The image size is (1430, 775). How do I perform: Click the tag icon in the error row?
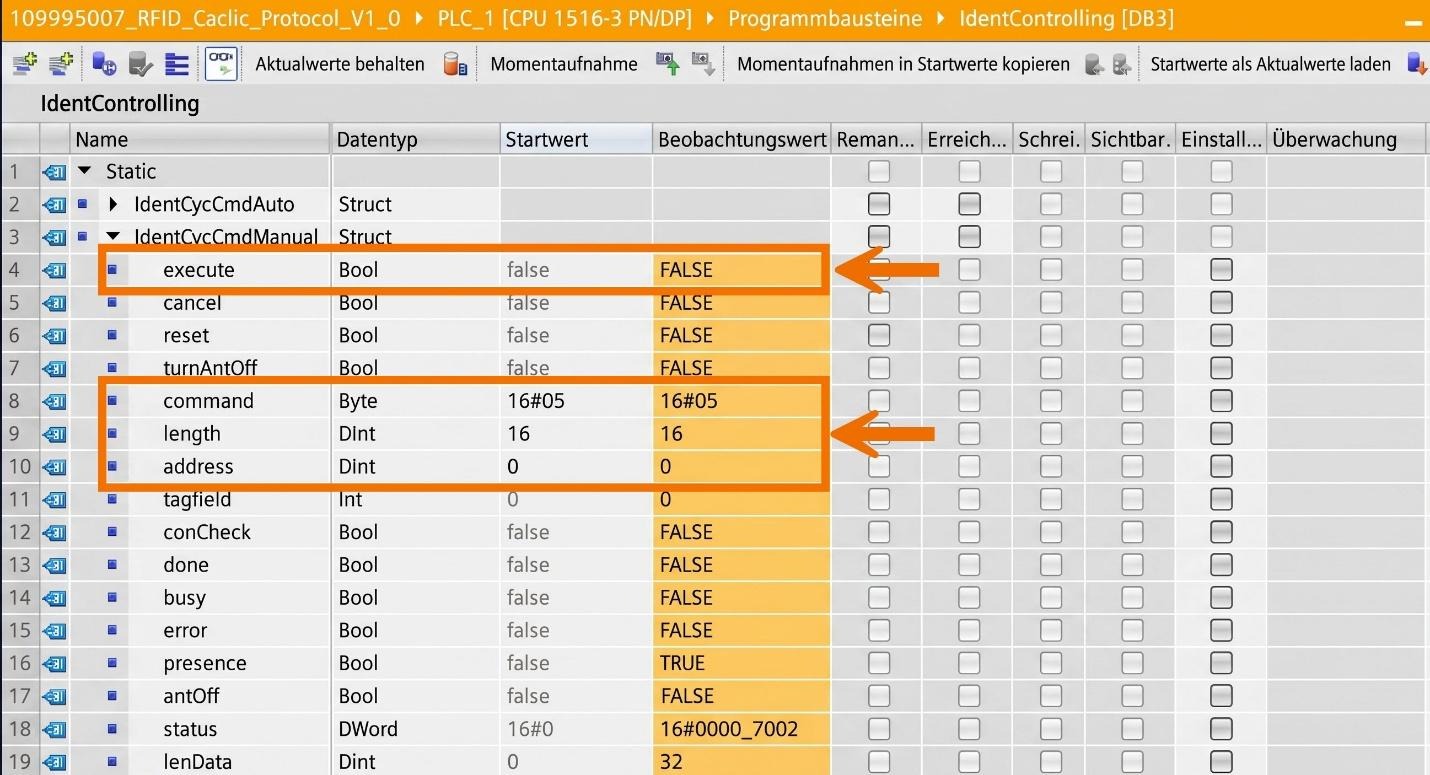54,631
